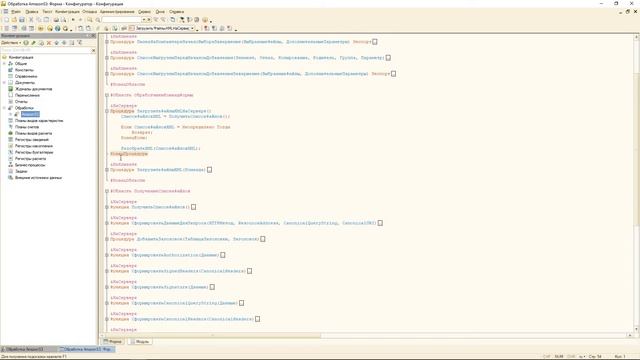Expand collapsed СформироватьCanonicalHeaders function body

pyautogui.click(x=258, y=319)
